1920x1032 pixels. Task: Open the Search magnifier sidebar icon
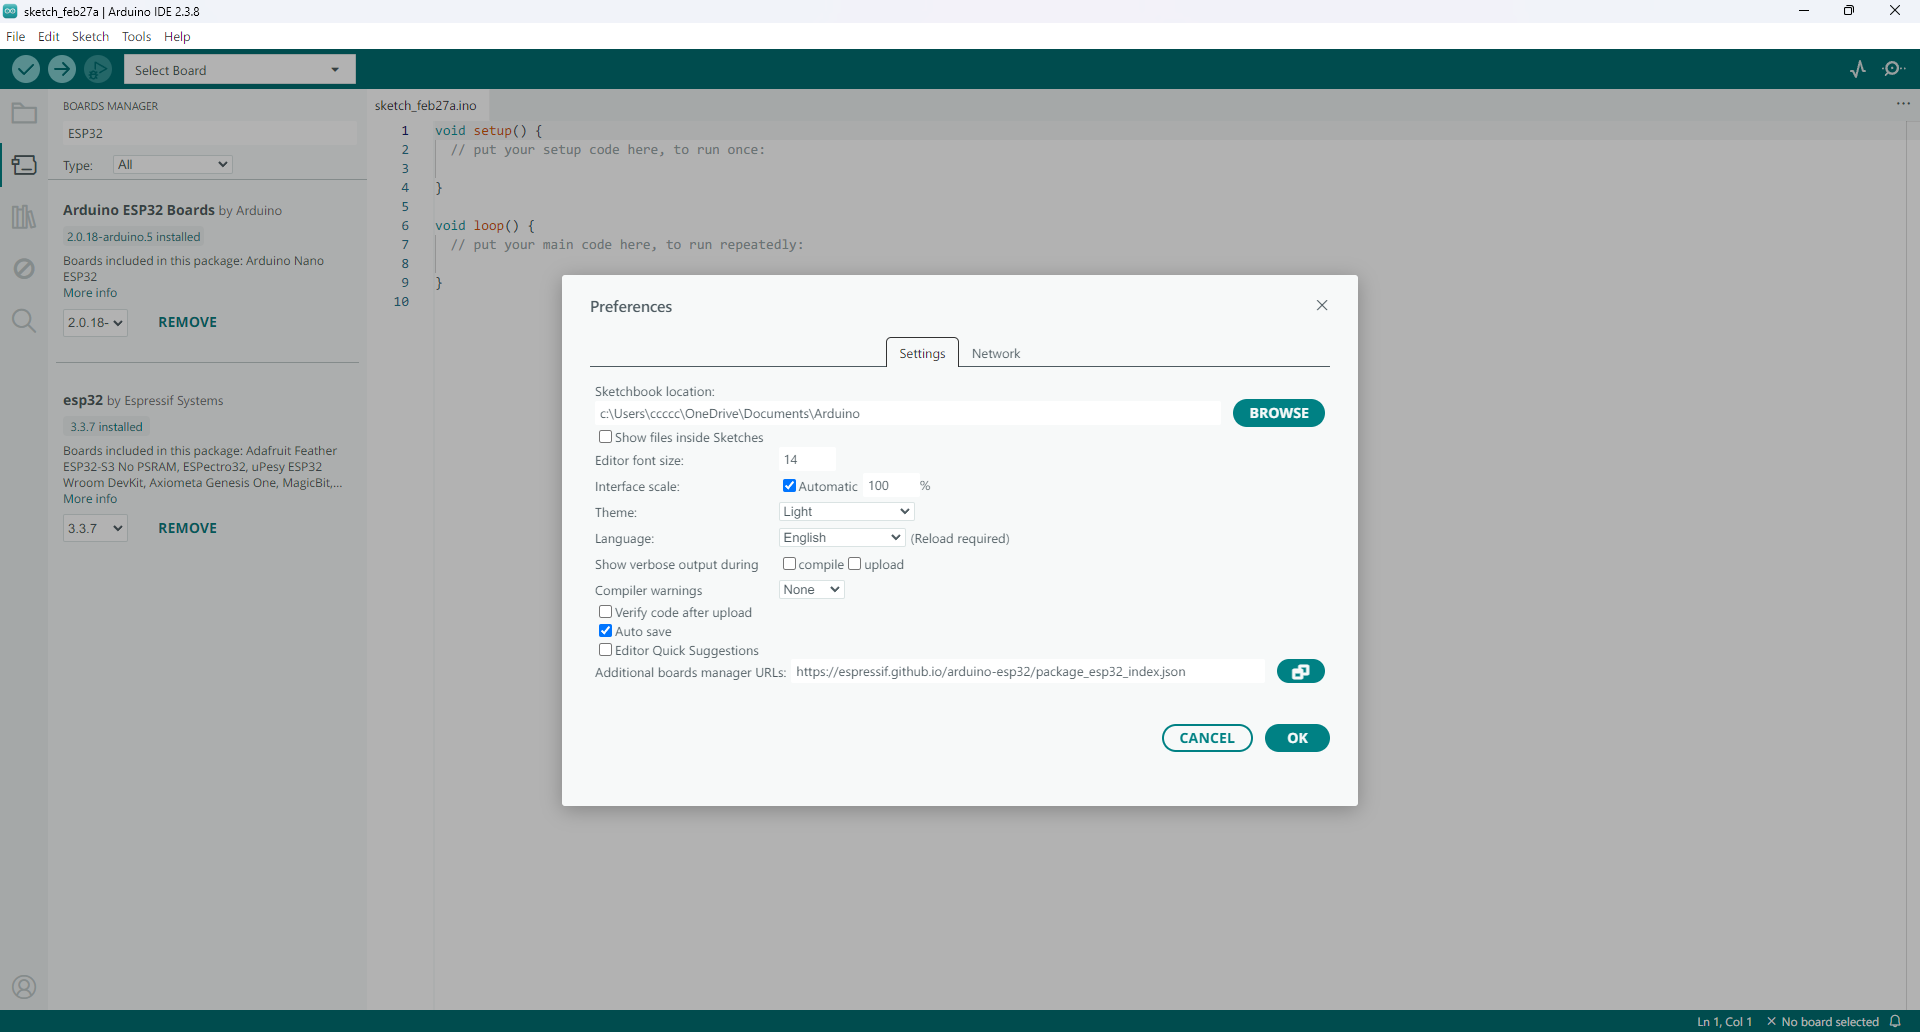[24, 321]
